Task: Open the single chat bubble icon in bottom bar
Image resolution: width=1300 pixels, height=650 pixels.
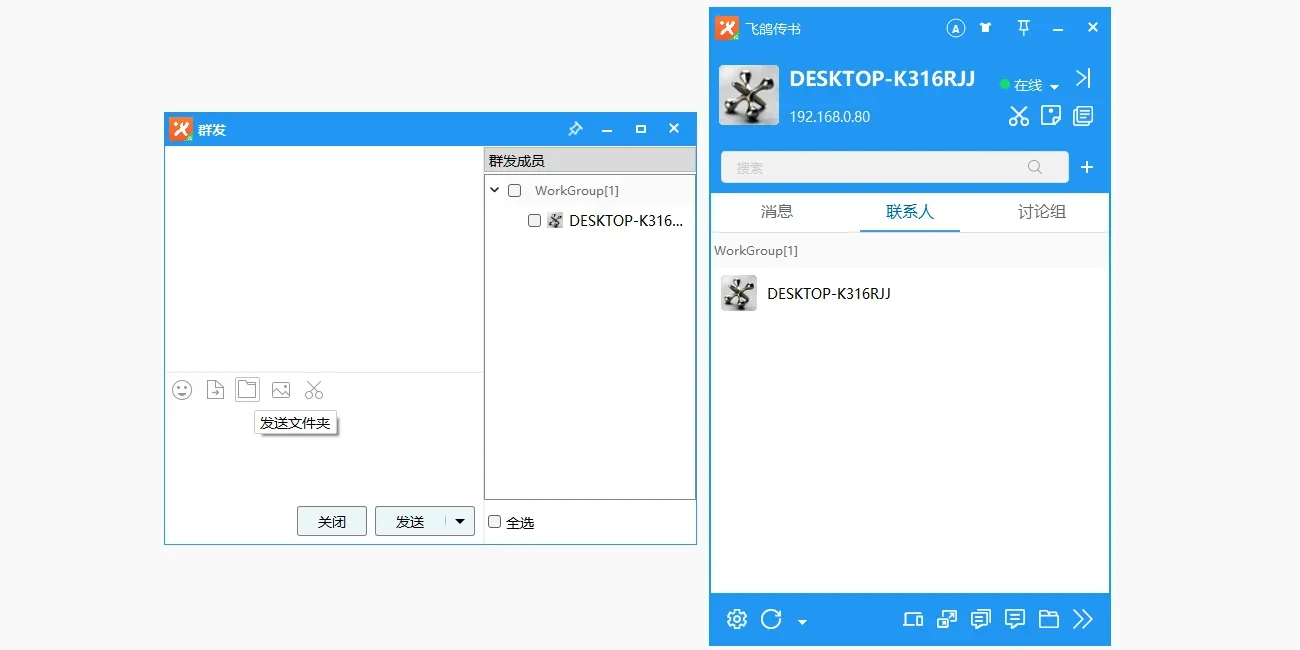Action: click(x=1015, y=619)
